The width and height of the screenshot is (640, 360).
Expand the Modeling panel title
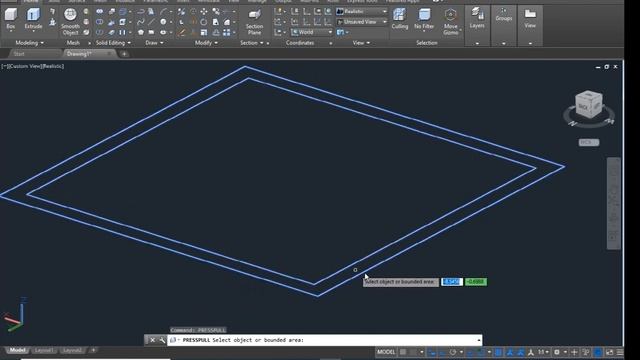click(29, 43)
